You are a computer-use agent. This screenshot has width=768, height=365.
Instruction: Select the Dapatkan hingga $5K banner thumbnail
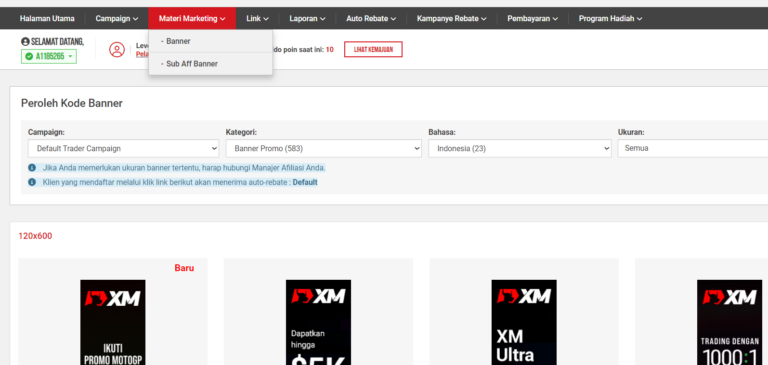click(x=318, y=322)
